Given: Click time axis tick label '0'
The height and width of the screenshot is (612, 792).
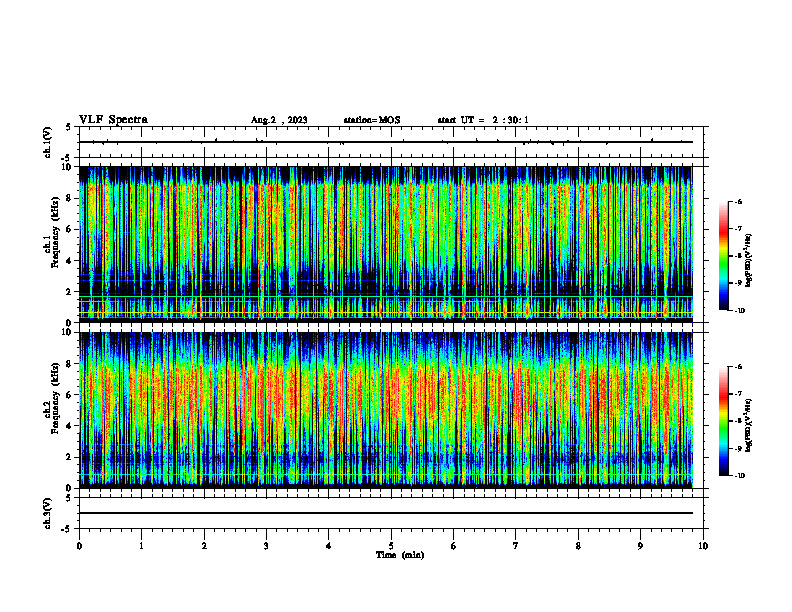Looking at the screenshot, I should (x=79, y=546).
